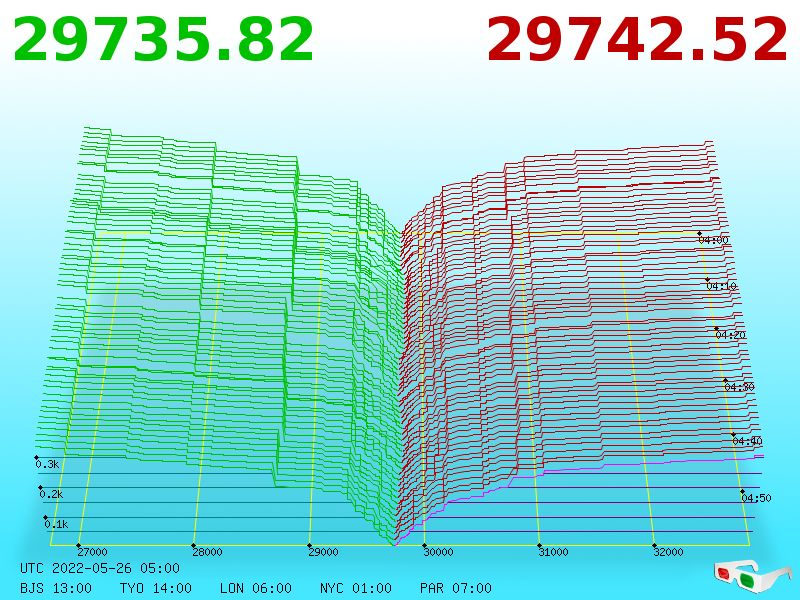
Task: Click the BJS 13:00 time
Action: [x=56, y=588]
